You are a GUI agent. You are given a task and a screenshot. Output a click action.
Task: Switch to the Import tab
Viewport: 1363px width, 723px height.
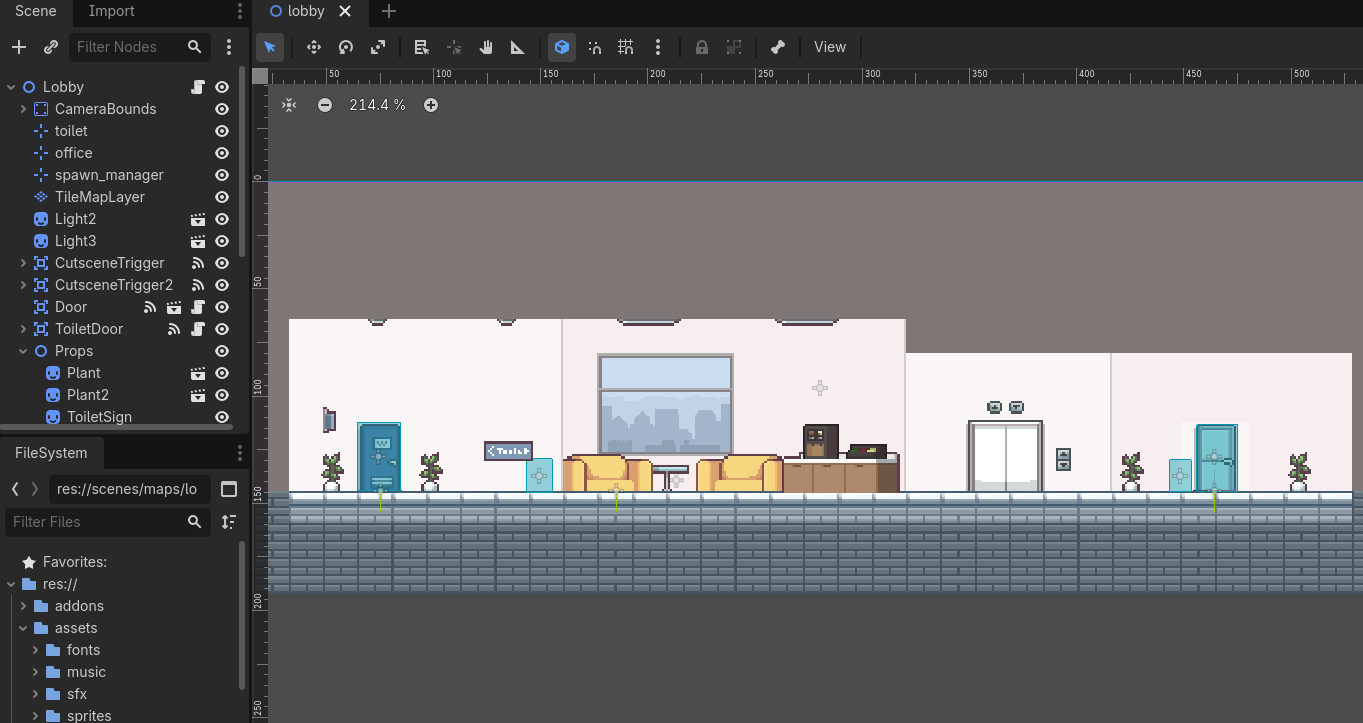click(x=110, y=12)
